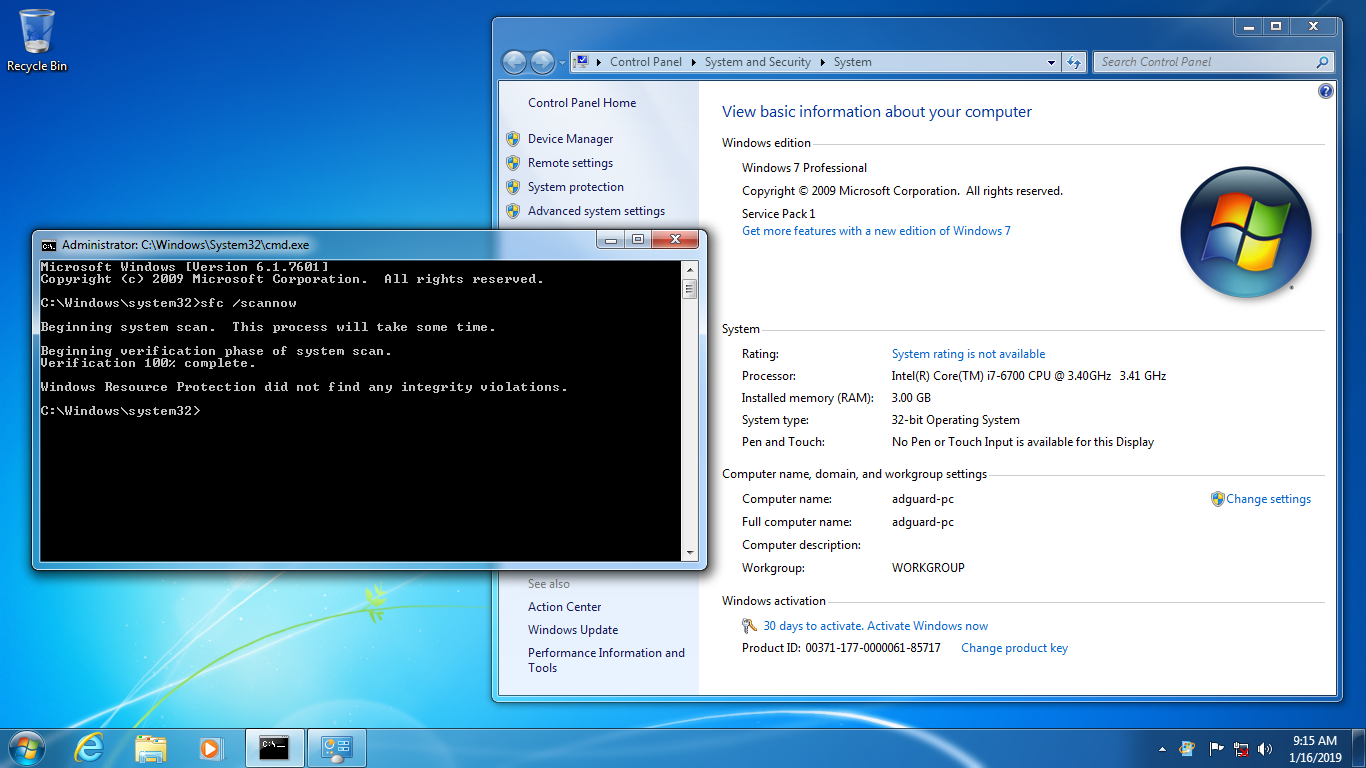Click shield icon beside Advanced system settings
Screen dimensions: 1366x768
click(513, 211)
